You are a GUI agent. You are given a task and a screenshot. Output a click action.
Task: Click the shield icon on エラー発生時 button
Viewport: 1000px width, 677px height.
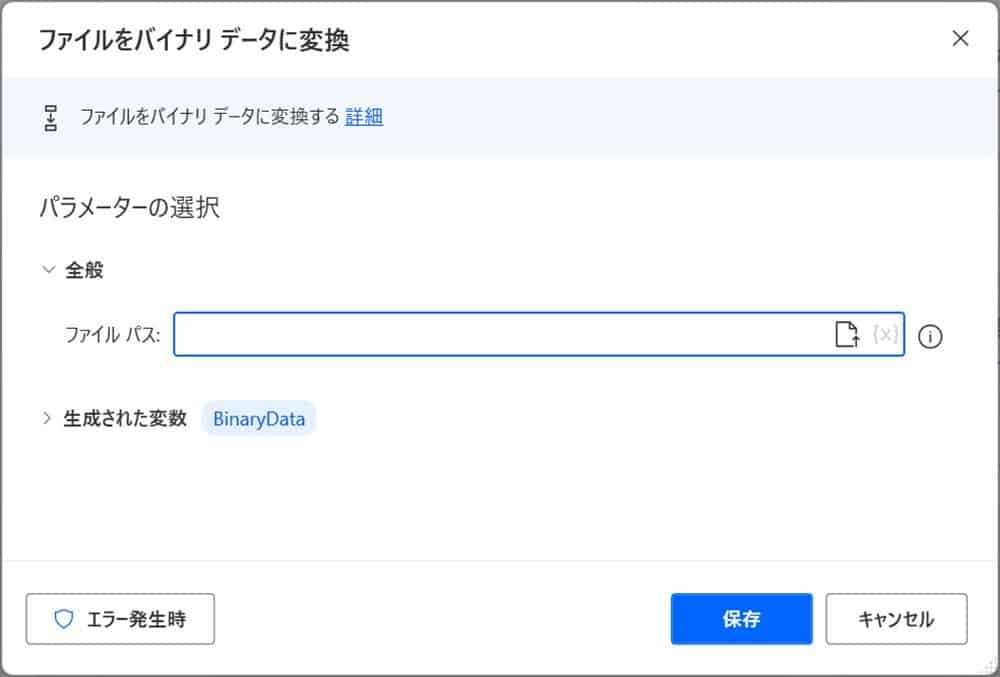click(x=63, y=619)
